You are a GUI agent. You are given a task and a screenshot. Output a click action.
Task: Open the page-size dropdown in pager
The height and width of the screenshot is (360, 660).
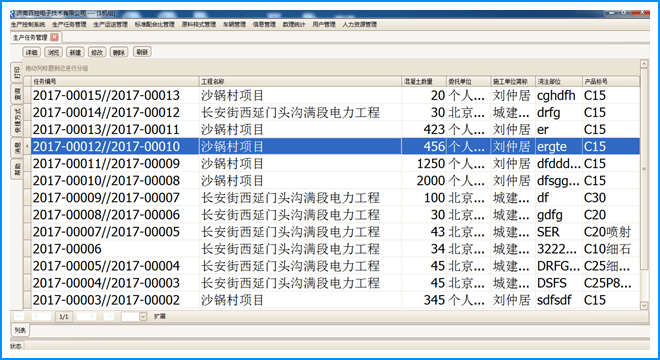point(143,317)
